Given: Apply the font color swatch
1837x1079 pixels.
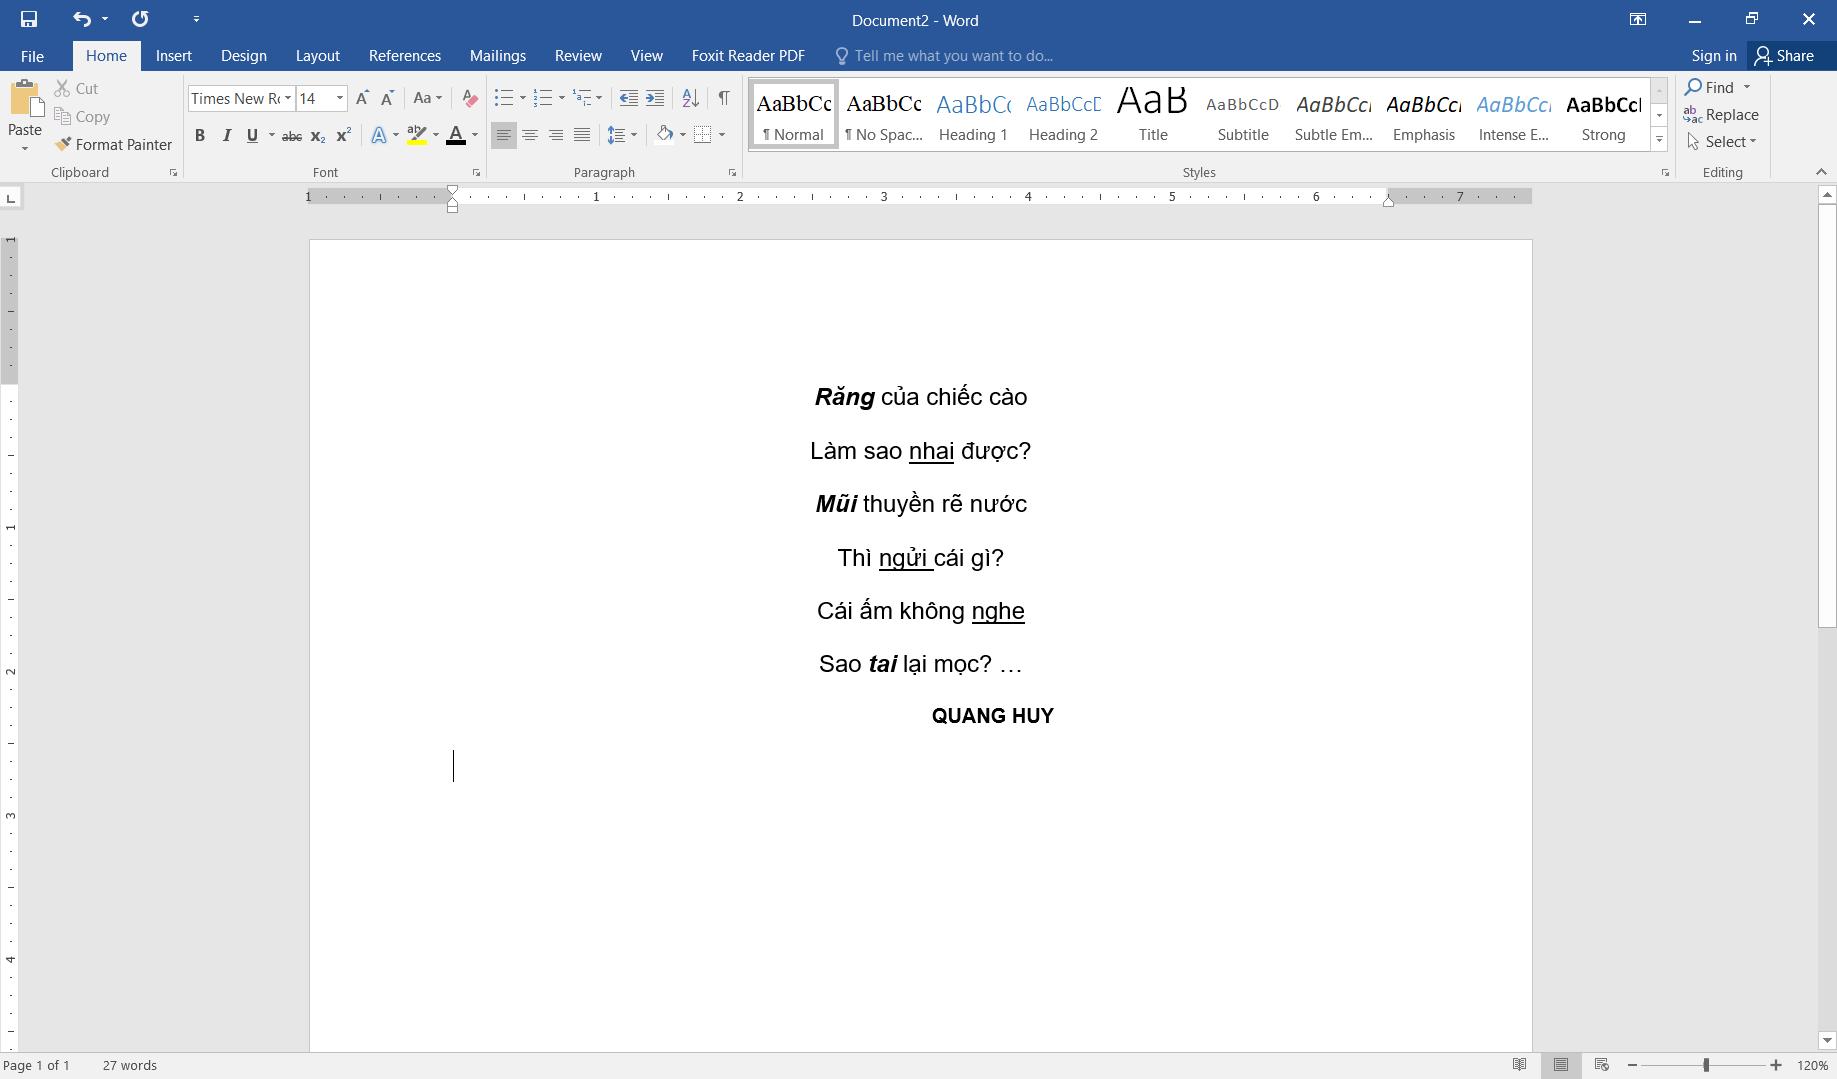Looking at the screenshot, I should 456,135.
